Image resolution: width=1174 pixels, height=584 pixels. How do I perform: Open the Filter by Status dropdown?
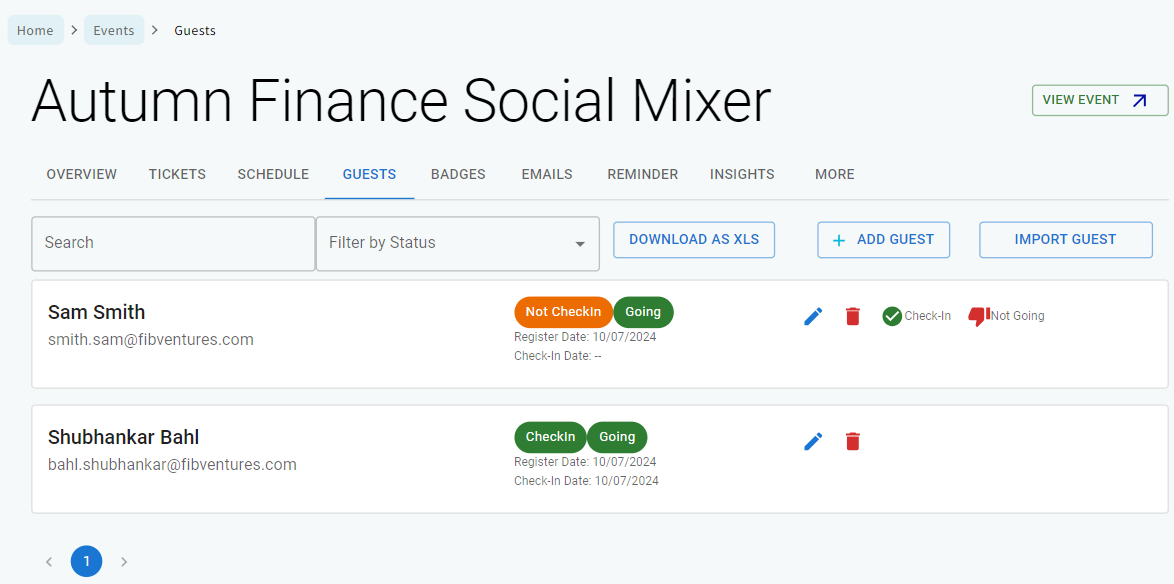(x=457, y=243)
